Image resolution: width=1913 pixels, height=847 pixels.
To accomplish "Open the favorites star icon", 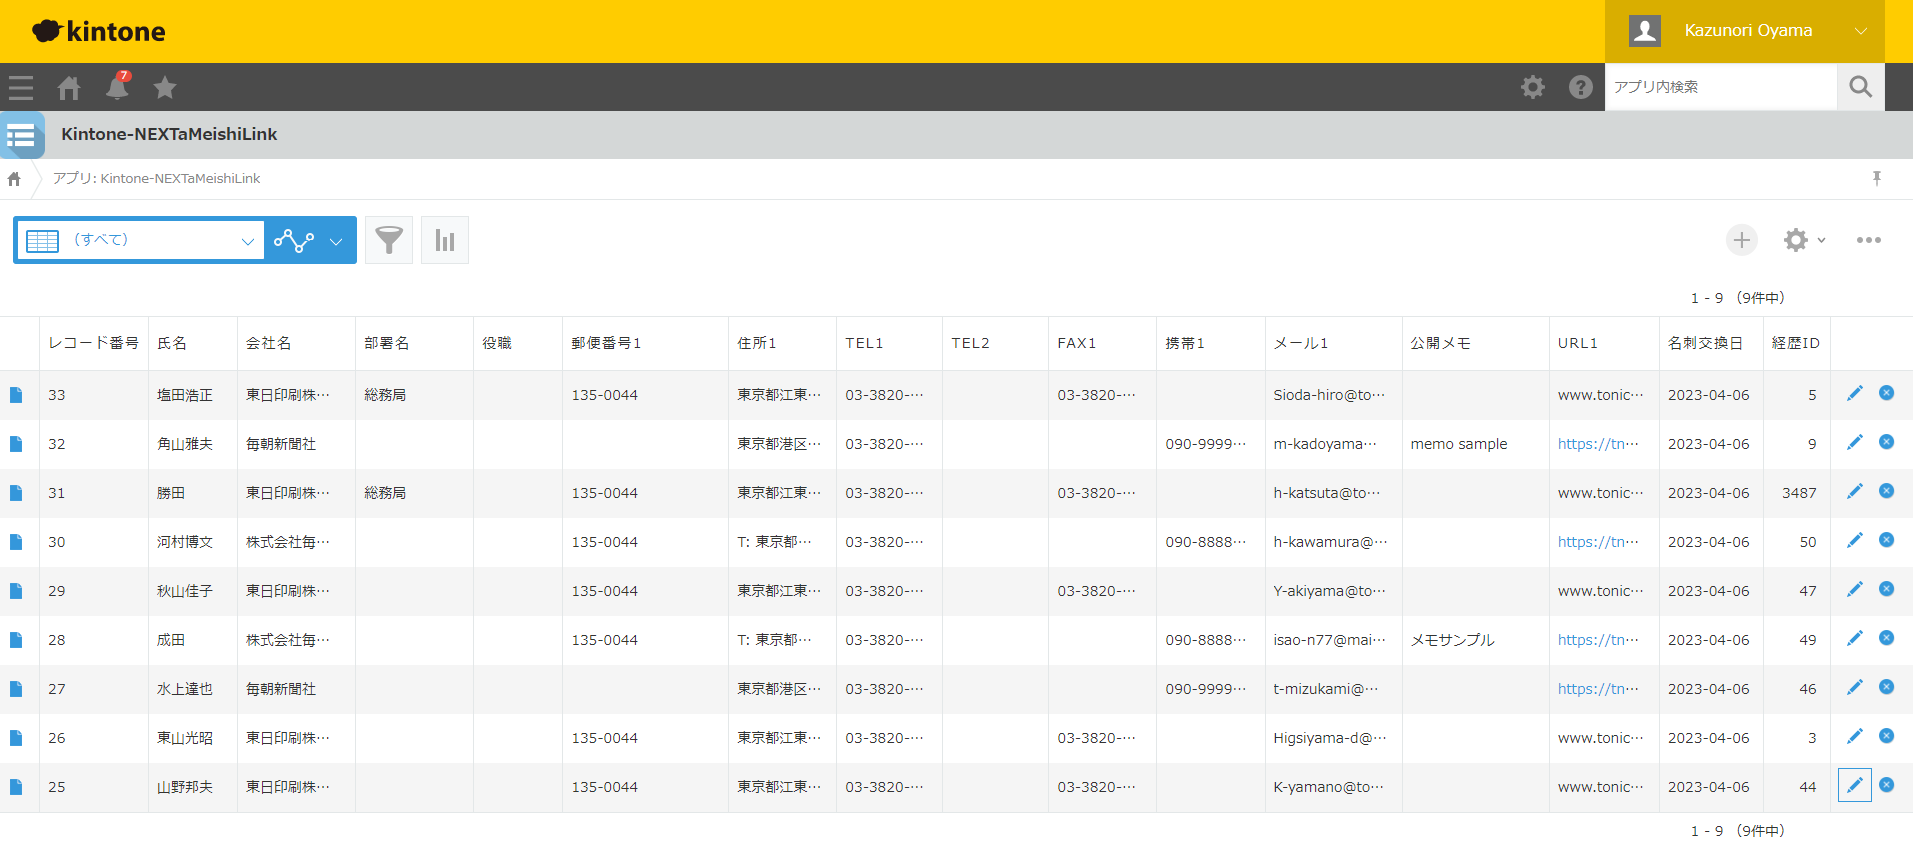I will (x=165, y=88).
